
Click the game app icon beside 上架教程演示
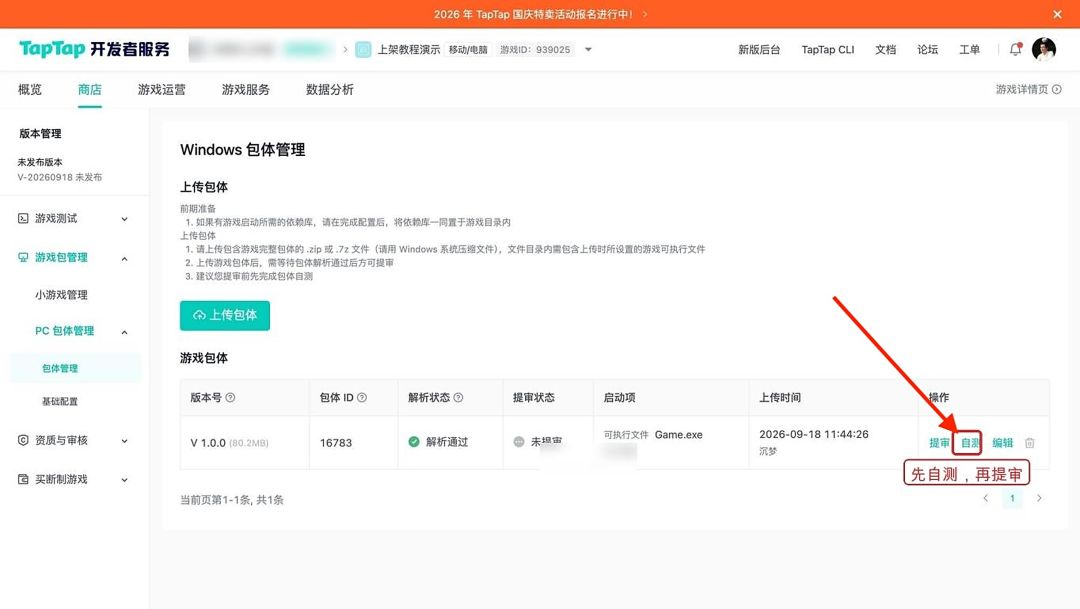click(x=363, y=50)
